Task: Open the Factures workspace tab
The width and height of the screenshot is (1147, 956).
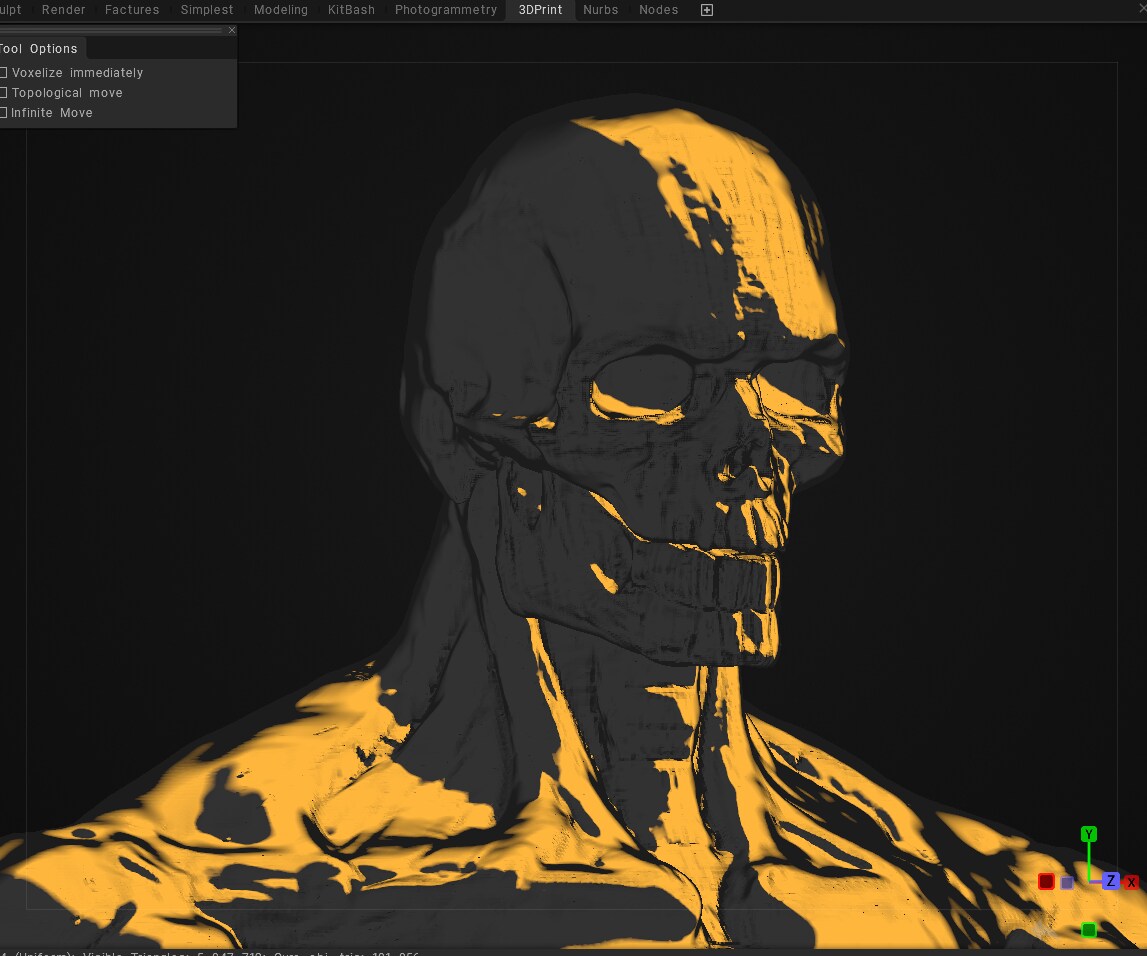Action: pos(132,10)
